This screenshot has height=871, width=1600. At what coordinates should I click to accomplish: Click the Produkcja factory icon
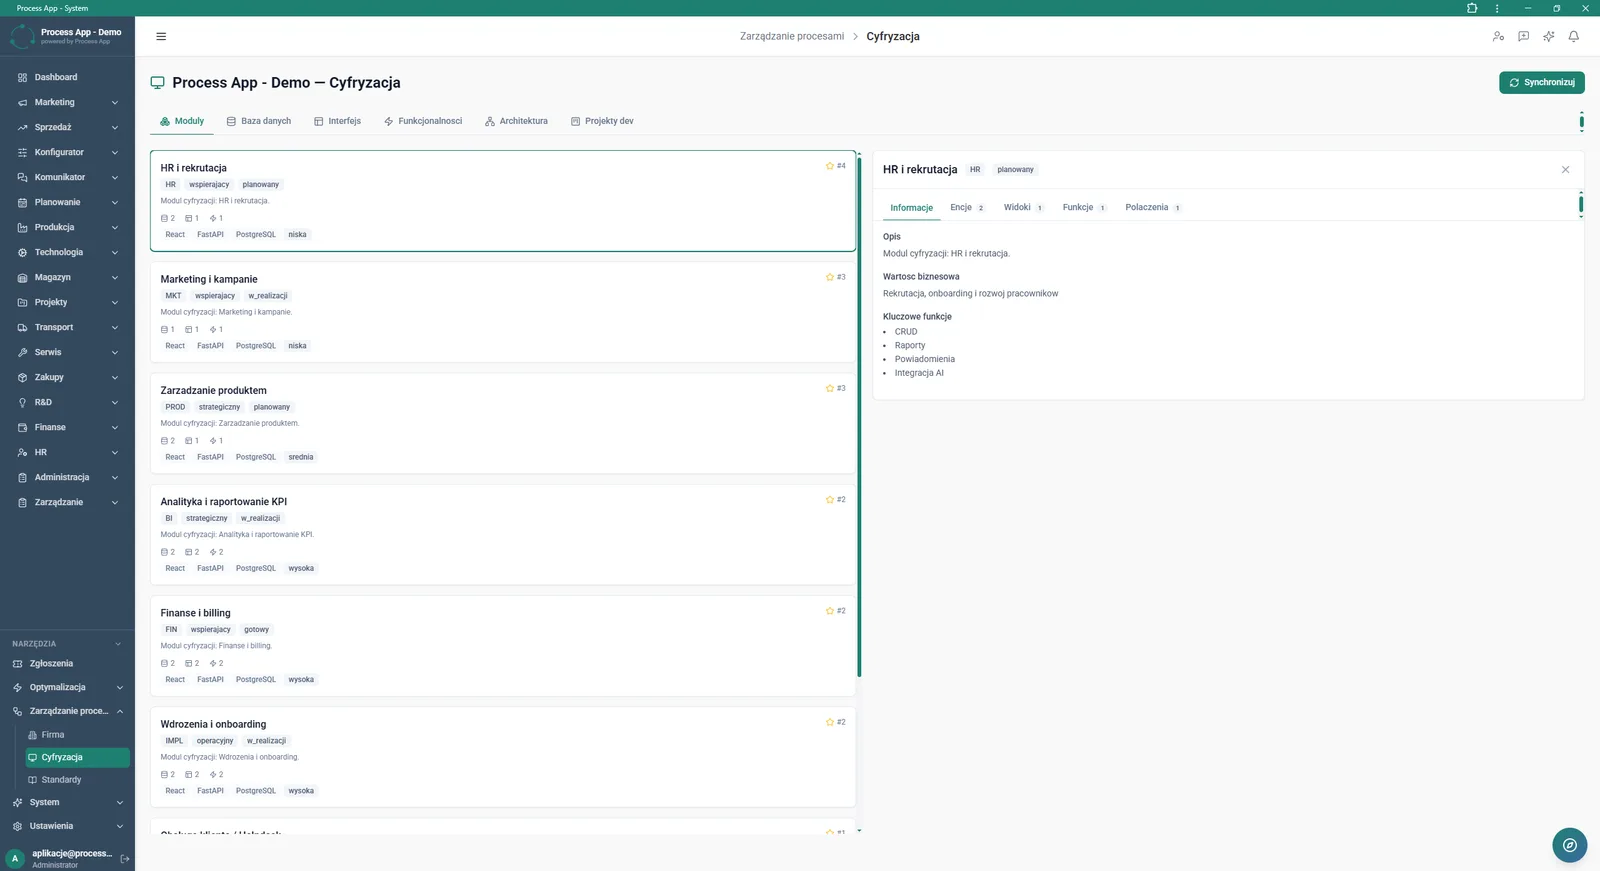pyautogui.click(x=22, y=227)
